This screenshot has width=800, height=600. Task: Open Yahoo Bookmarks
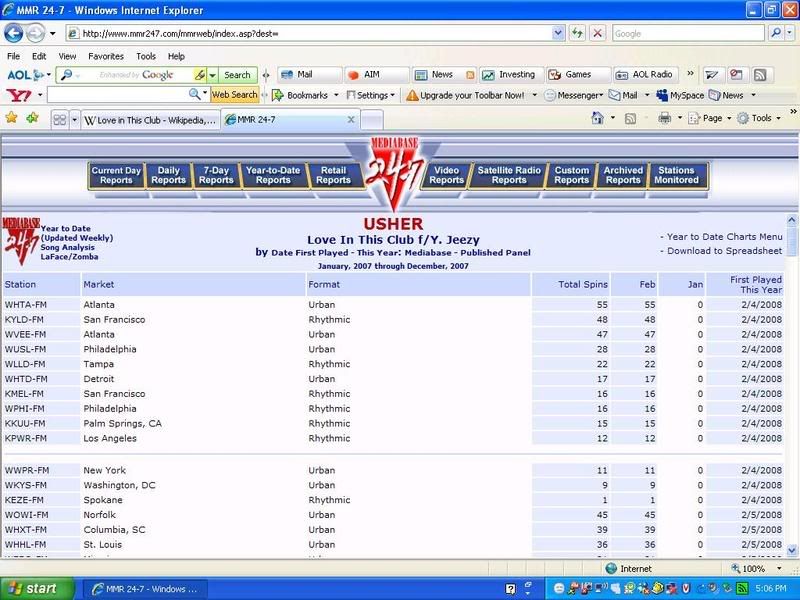point(301,95)
